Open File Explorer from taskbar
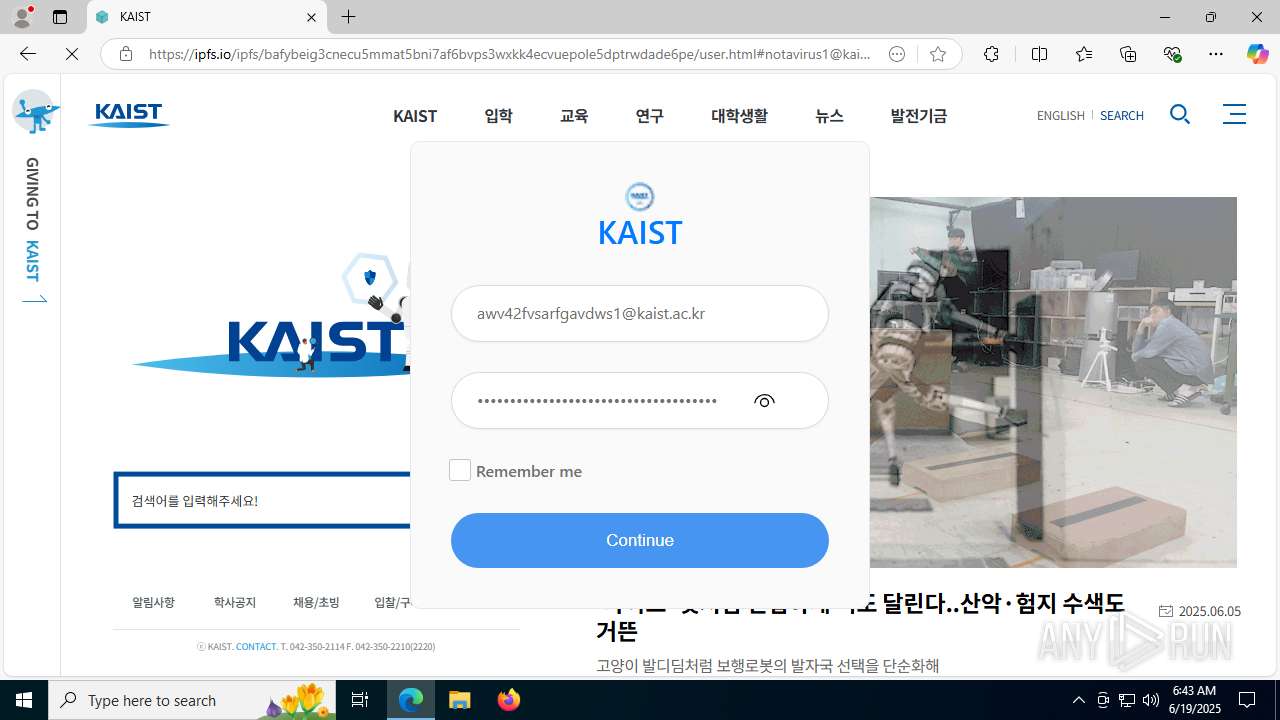This screenshot has width=1280, height=720. (459, 700)
